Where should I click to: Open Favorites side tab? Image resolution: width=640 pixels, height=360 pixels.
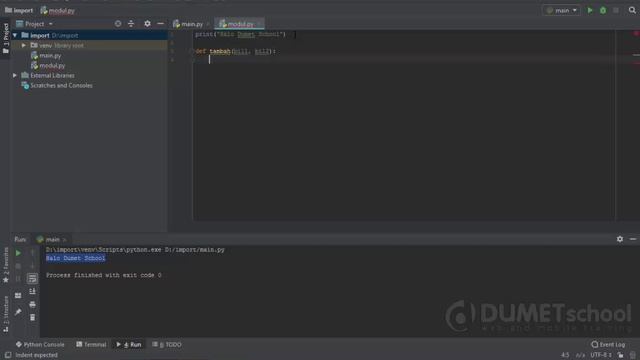tap(5, 265)
